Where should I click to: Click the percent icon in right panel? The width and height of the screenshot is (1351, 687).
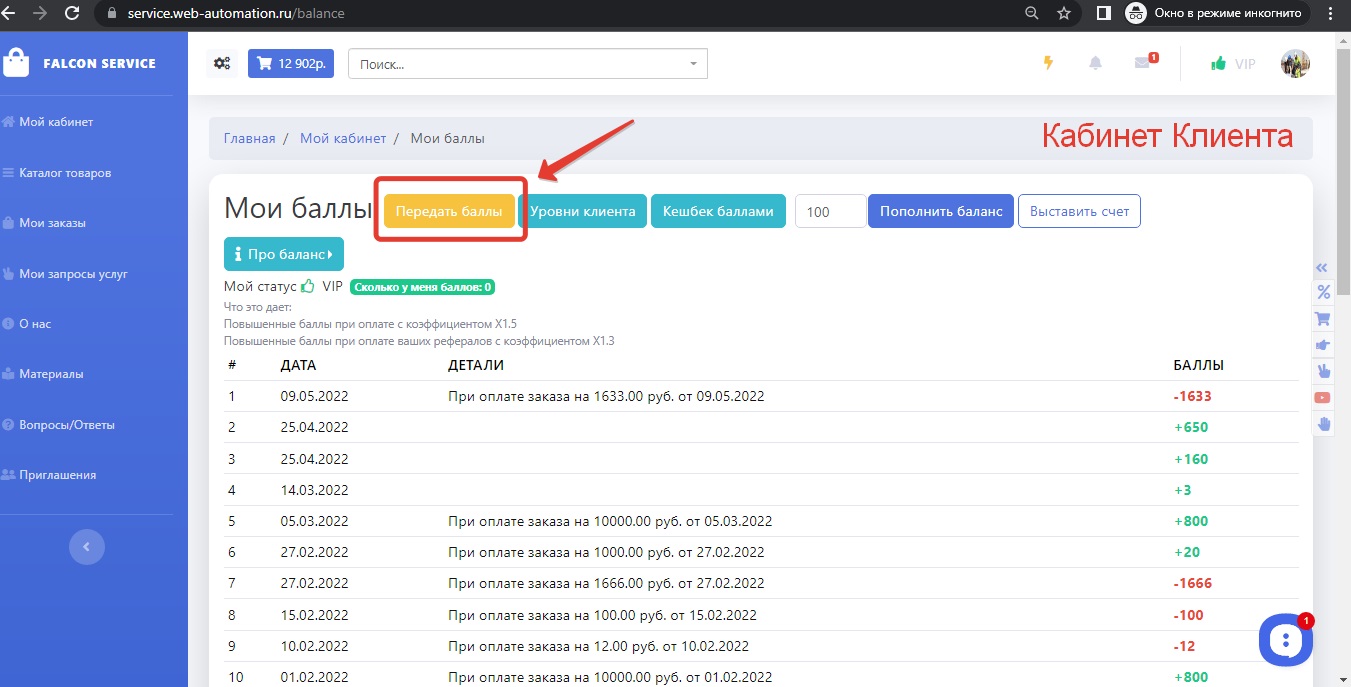click(1323, 292)
